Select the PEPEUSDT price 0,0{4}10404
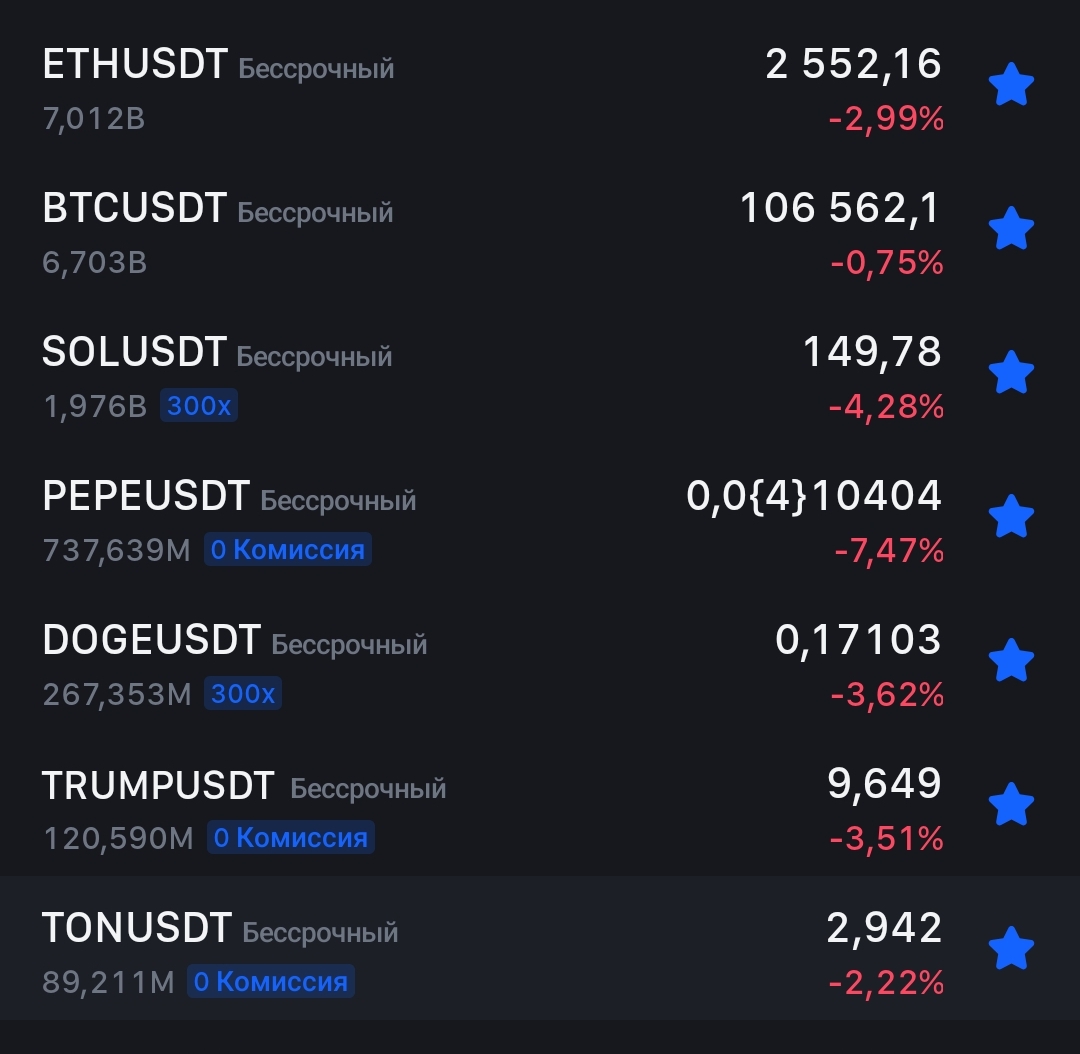This screenshot has width=1080, height=1054. (x=813, y=496)
